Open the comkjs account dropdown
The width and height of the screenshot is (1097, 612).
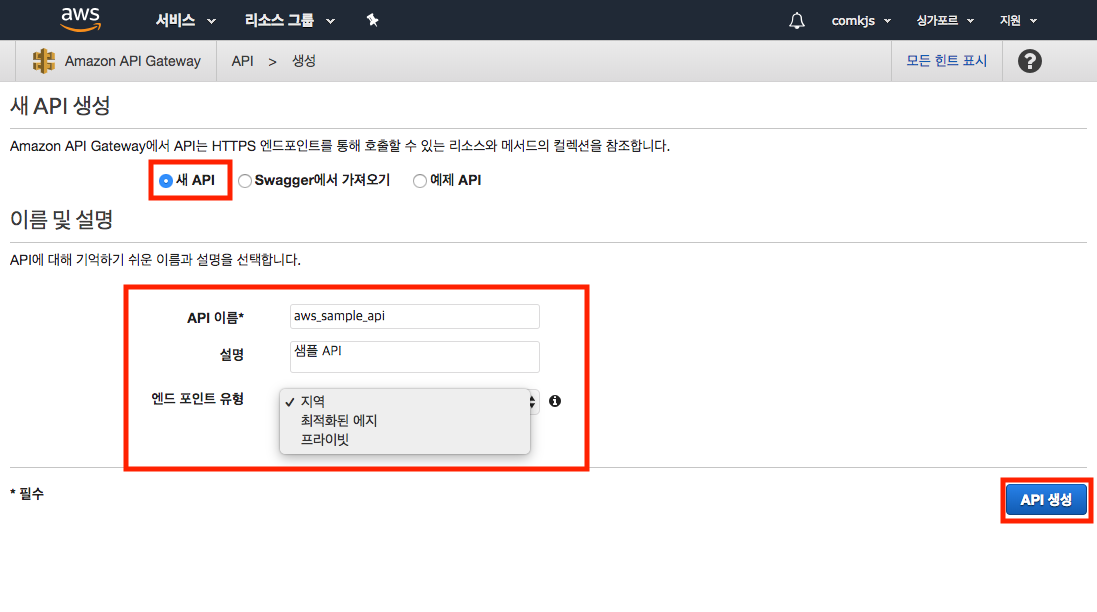click(860, 21)
